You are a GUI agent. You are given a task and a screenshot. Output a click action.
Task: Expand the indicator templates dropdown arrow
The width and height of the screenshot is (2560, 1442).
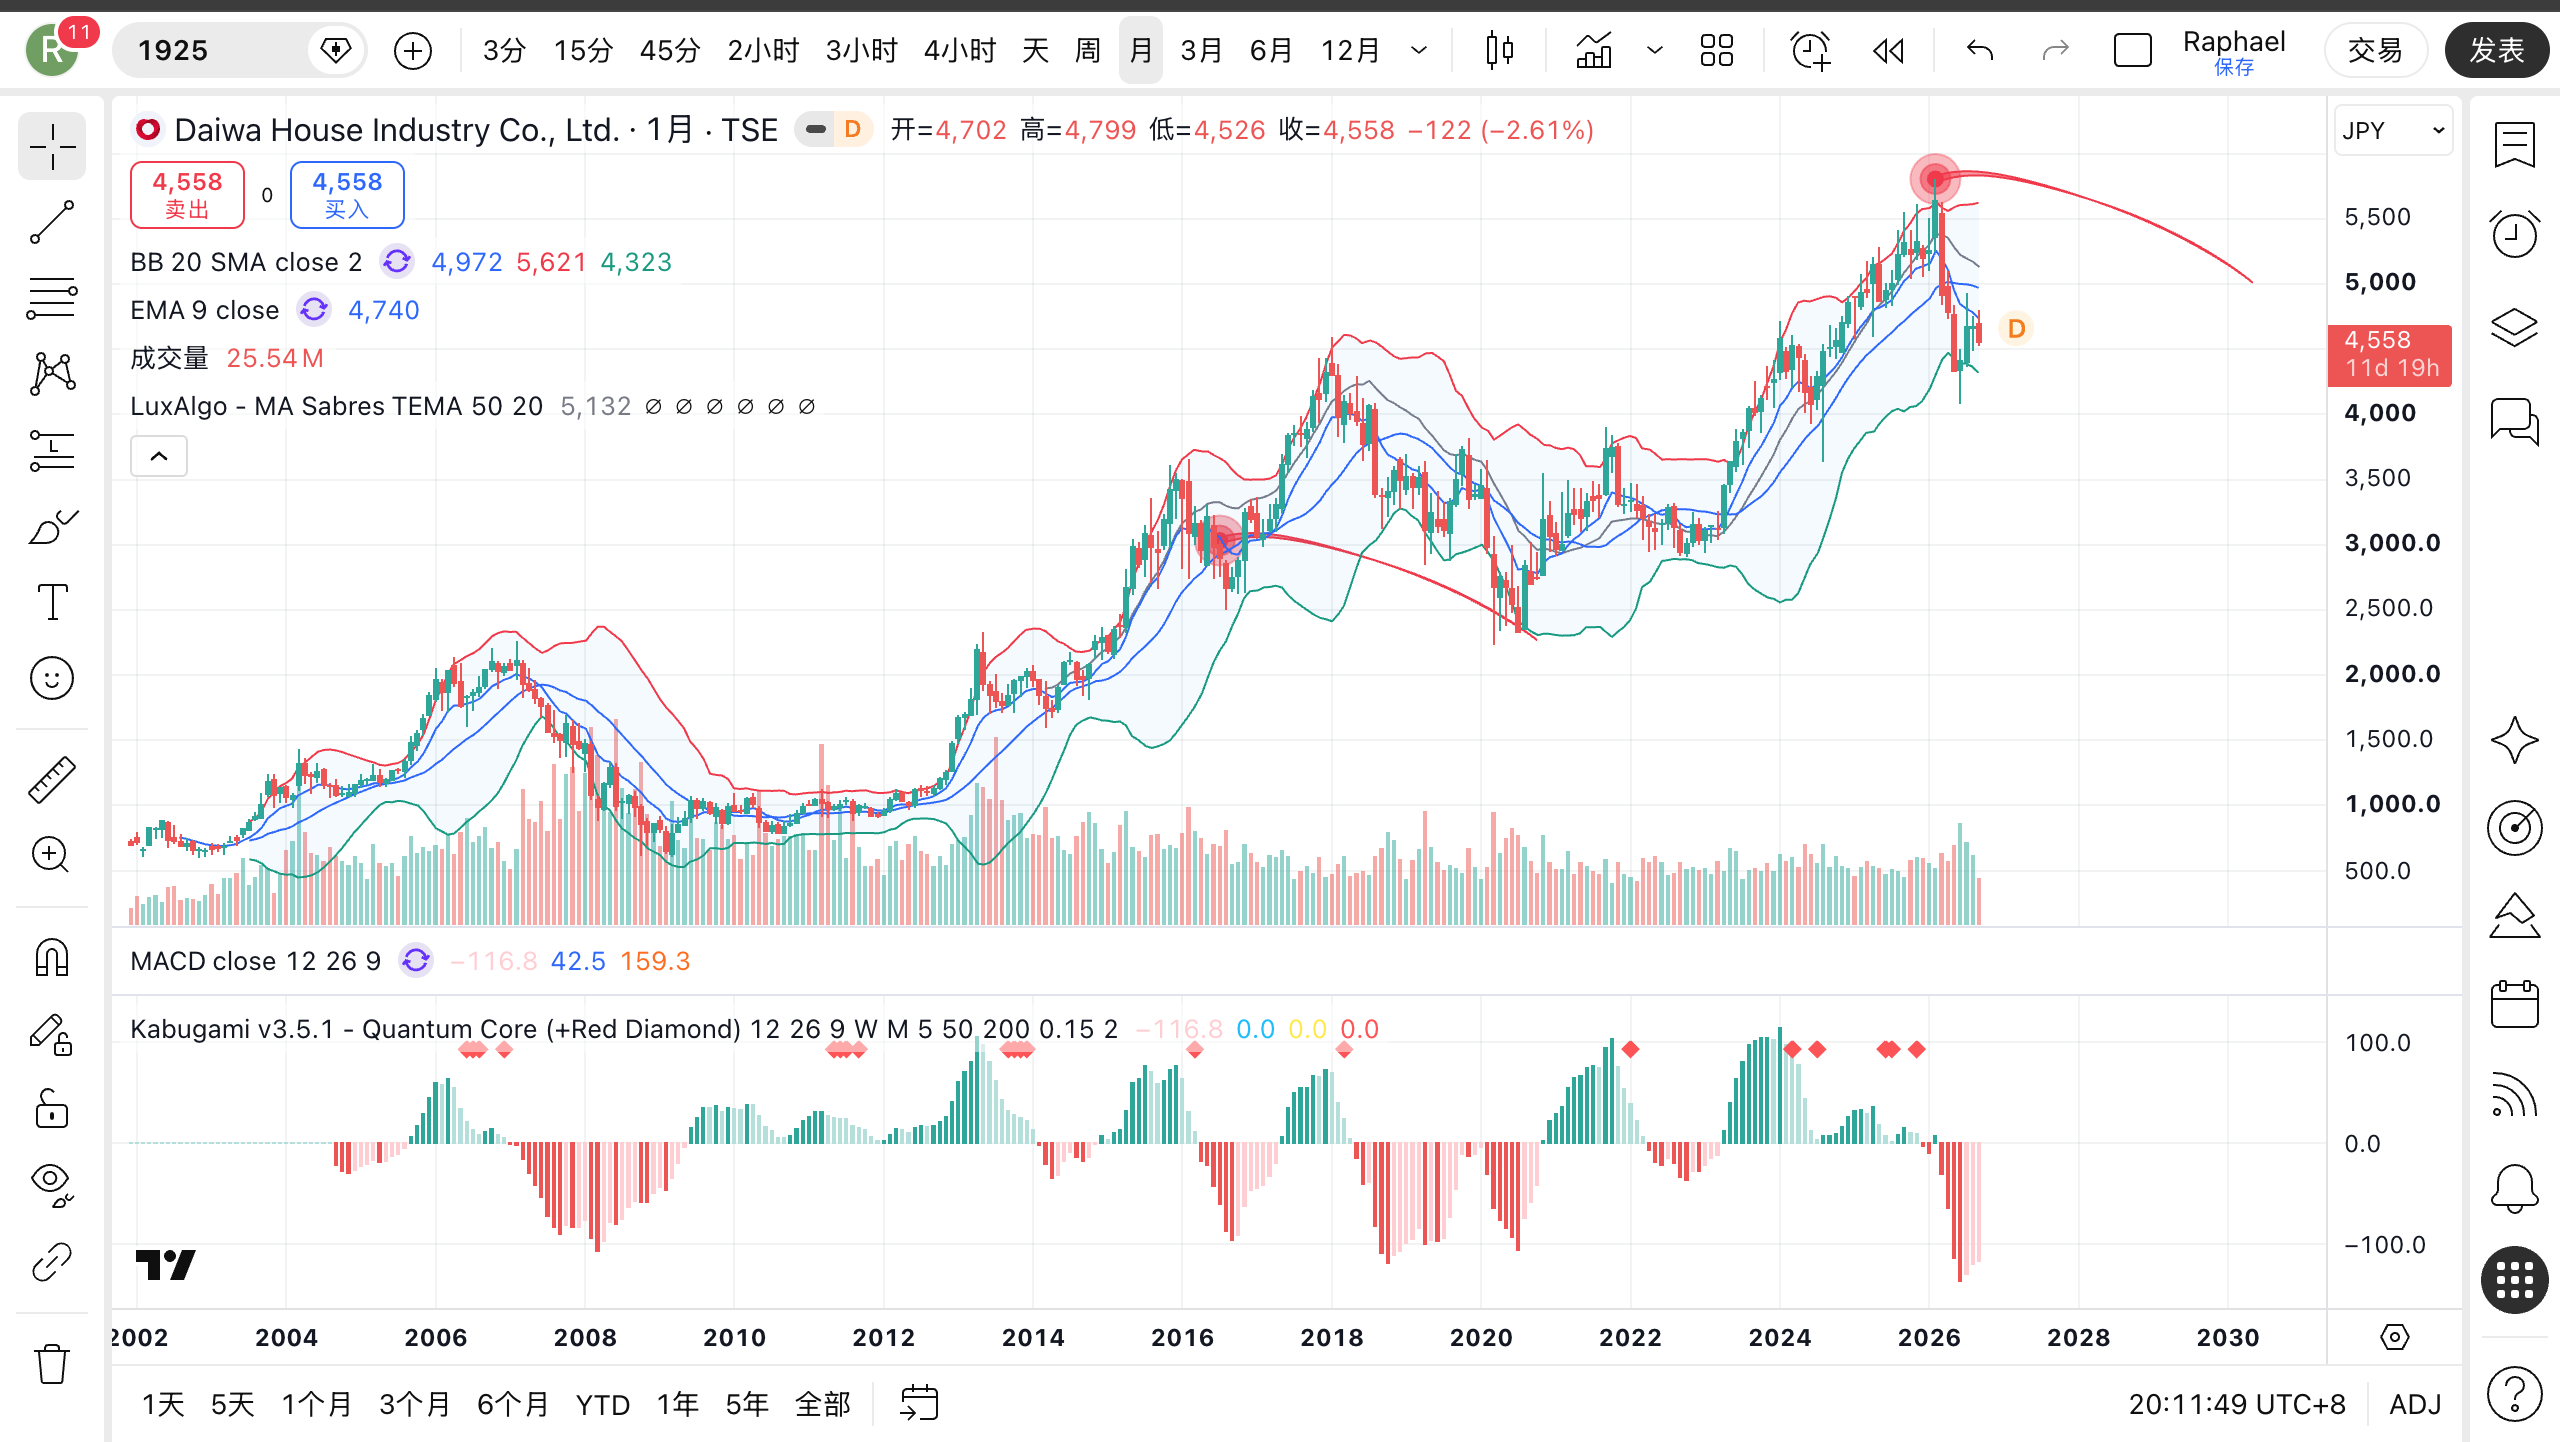(x=1655, y=50)
